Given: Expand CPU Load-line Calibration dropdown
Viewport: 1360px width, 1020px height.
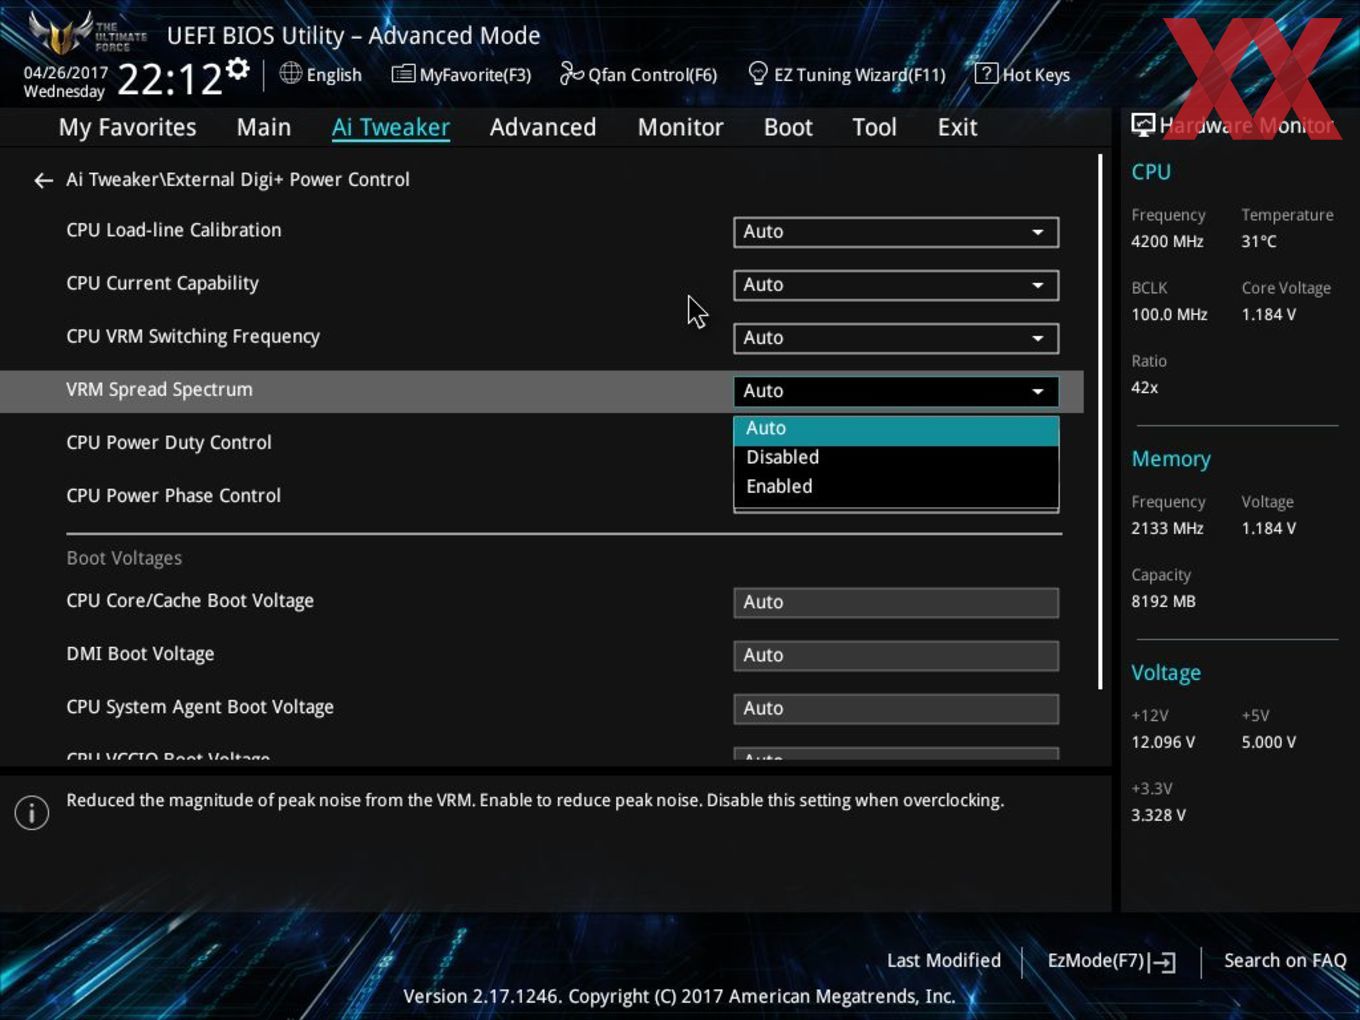Looking at the screenshot, I should click(896, 232).
